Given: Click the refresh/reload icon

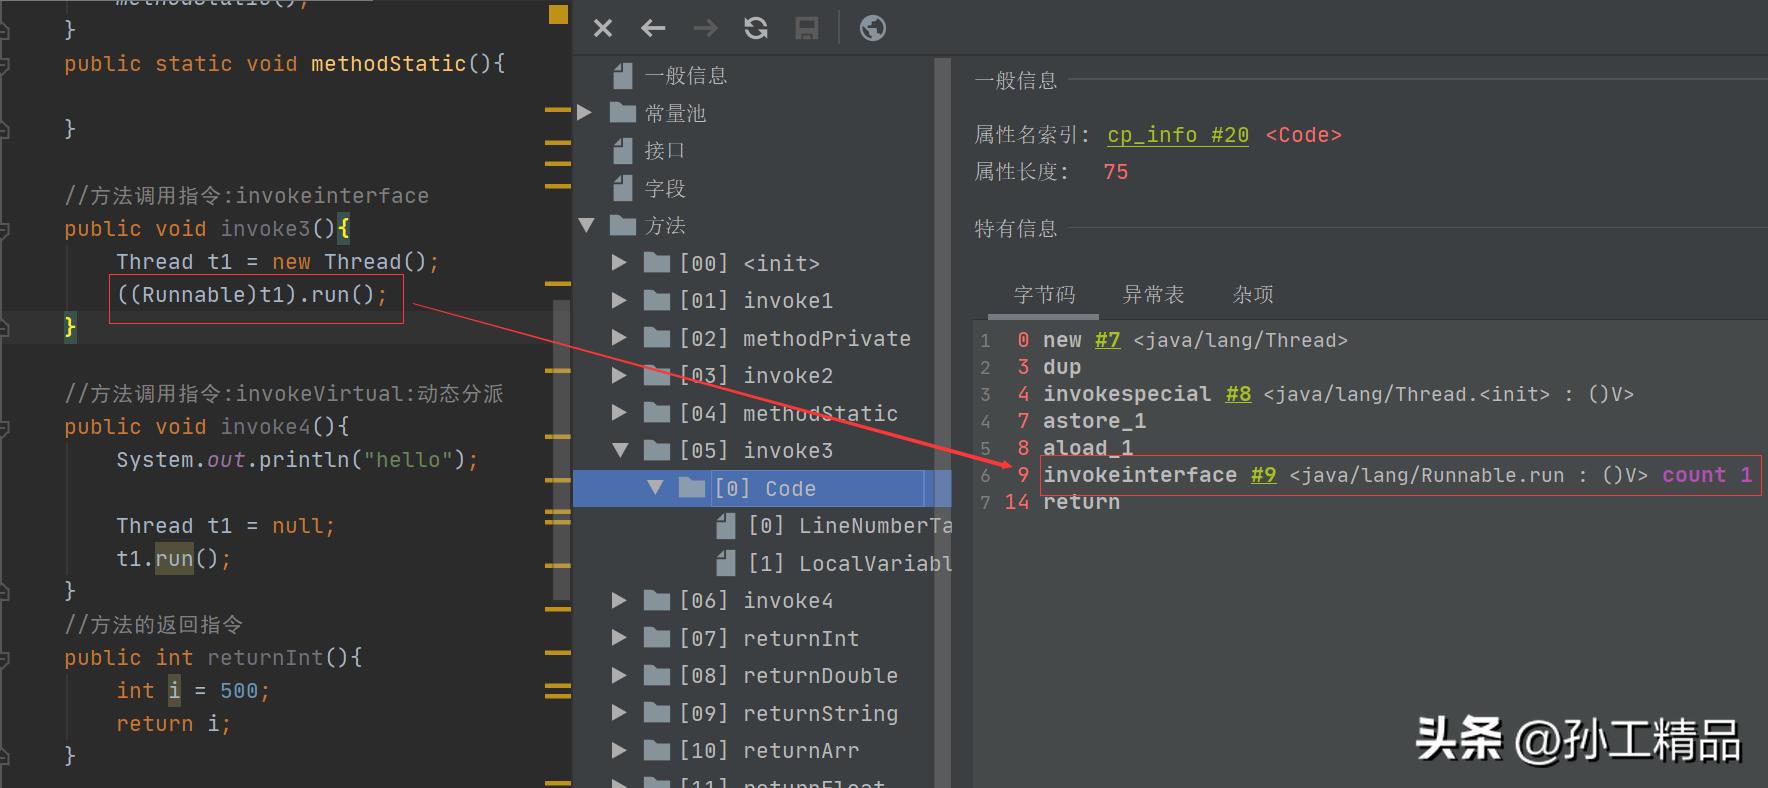Looking at the screenshot, I should click(756, 28).
